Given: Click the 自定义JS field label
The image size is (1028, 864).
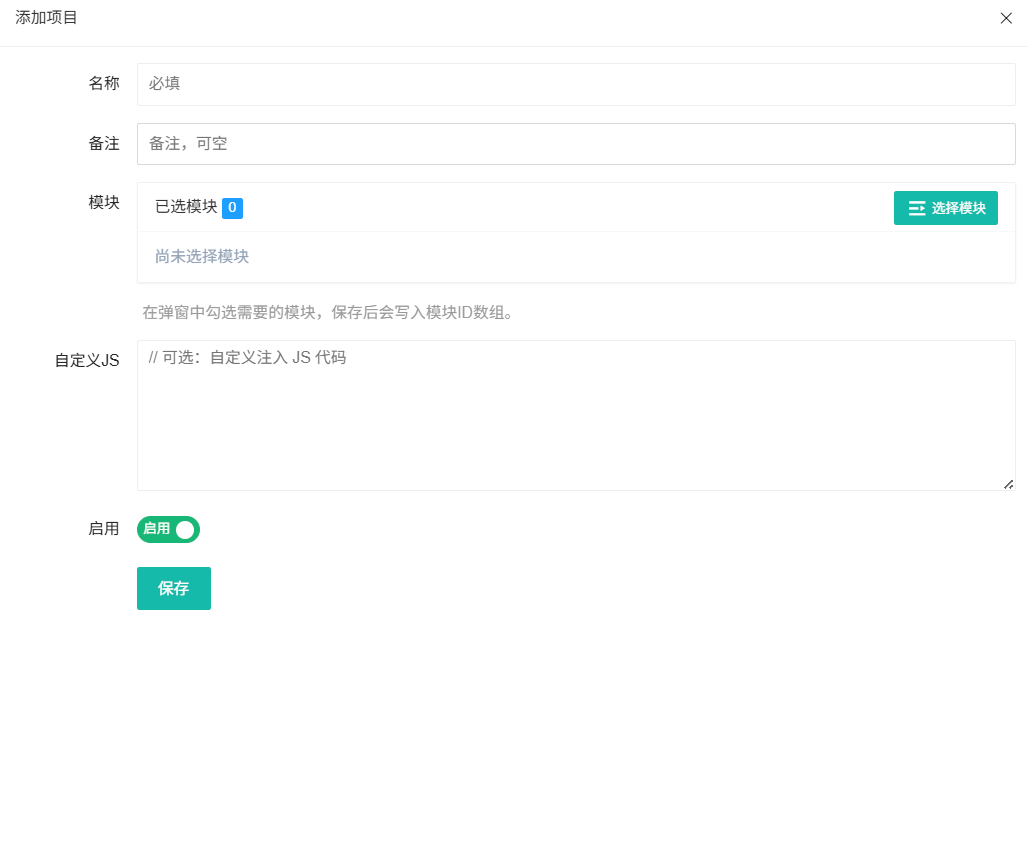Looking at the screenshot, I should 87,360.
